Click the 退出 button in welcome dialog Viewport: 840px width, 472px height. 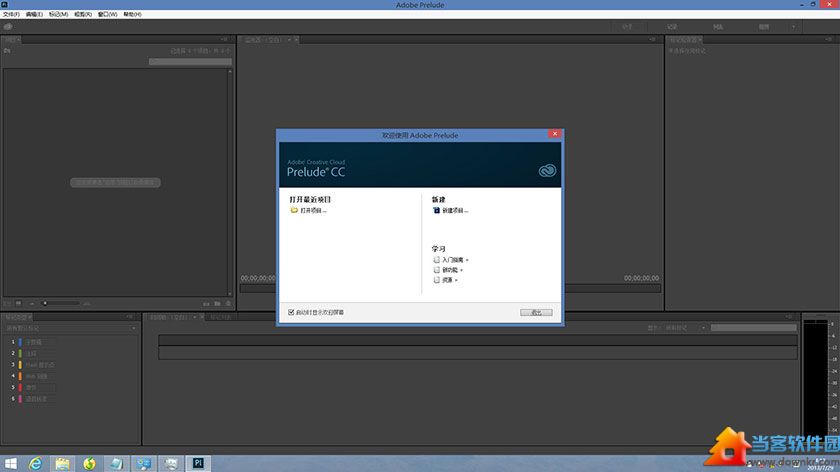pos(536,312)
